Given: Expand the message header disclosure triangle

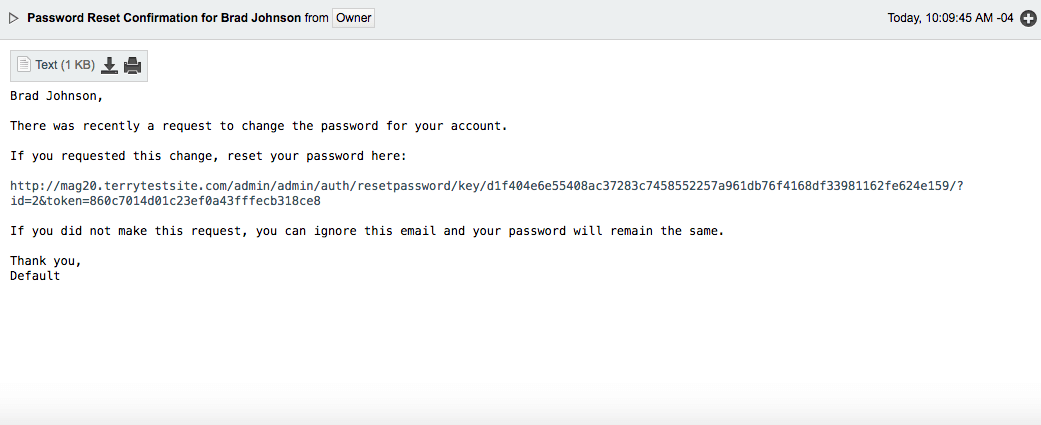Looking at the screenshot, I should click(13, 19).
